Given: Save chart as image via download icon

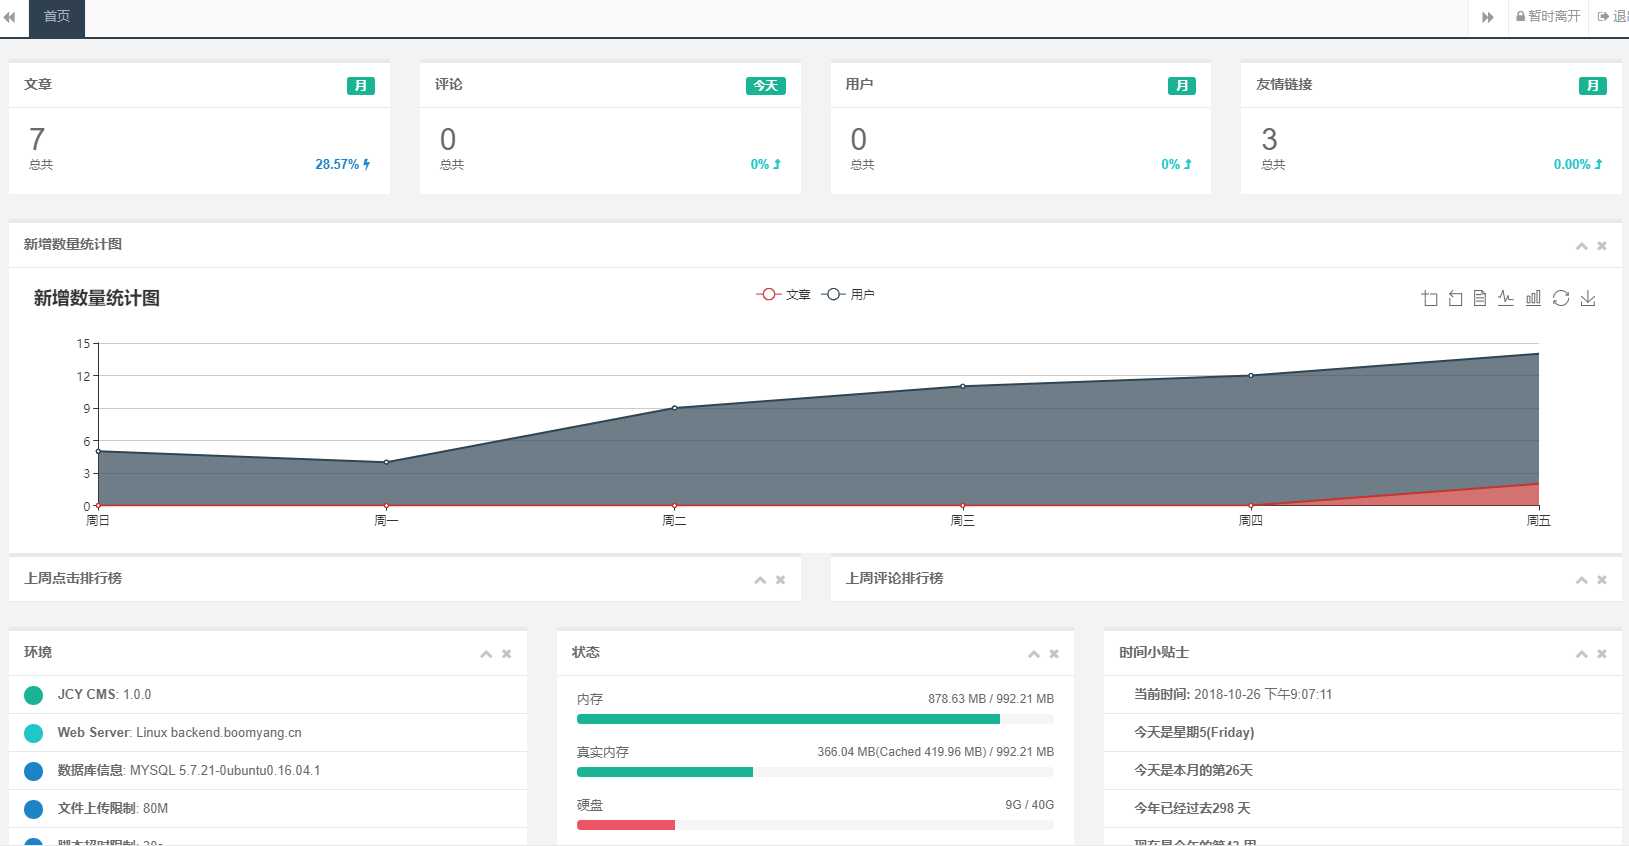Looking at the screenshot, I should pyautogui.click(x=1588, y=298).
